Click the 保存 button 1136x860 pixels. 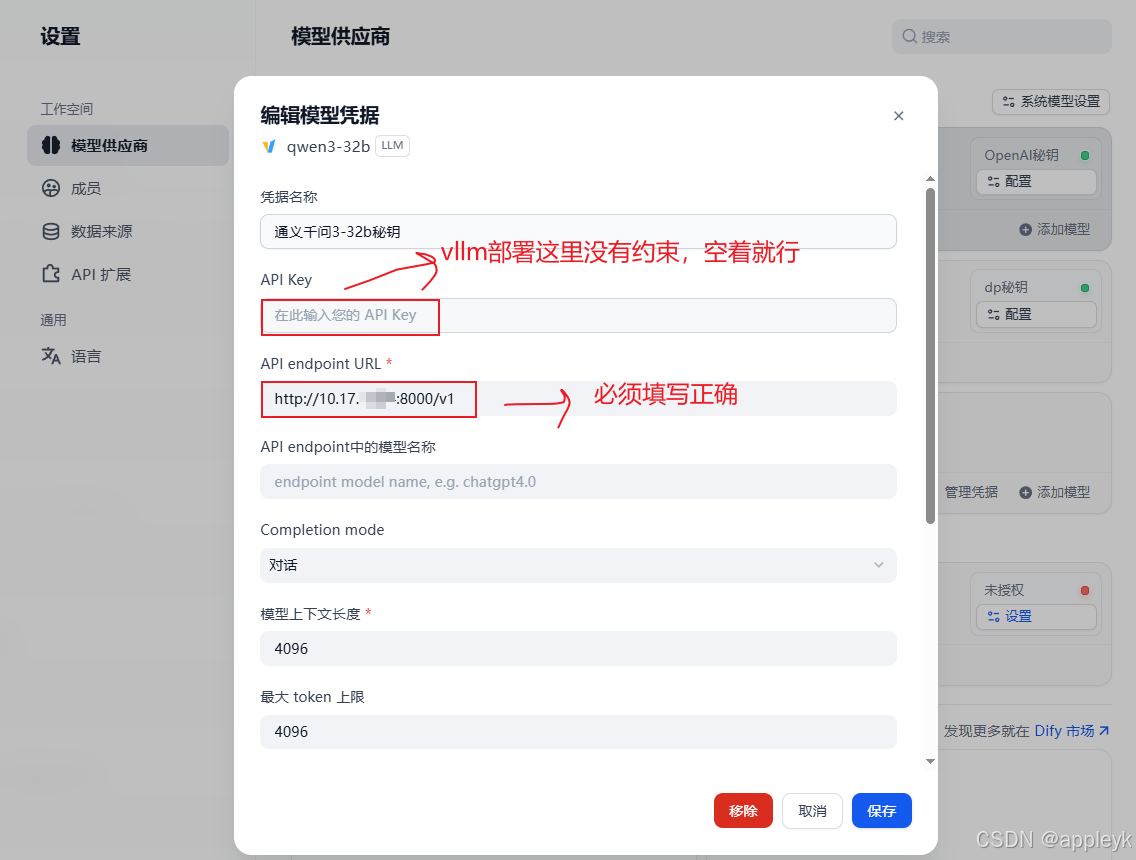coord(881,811)
